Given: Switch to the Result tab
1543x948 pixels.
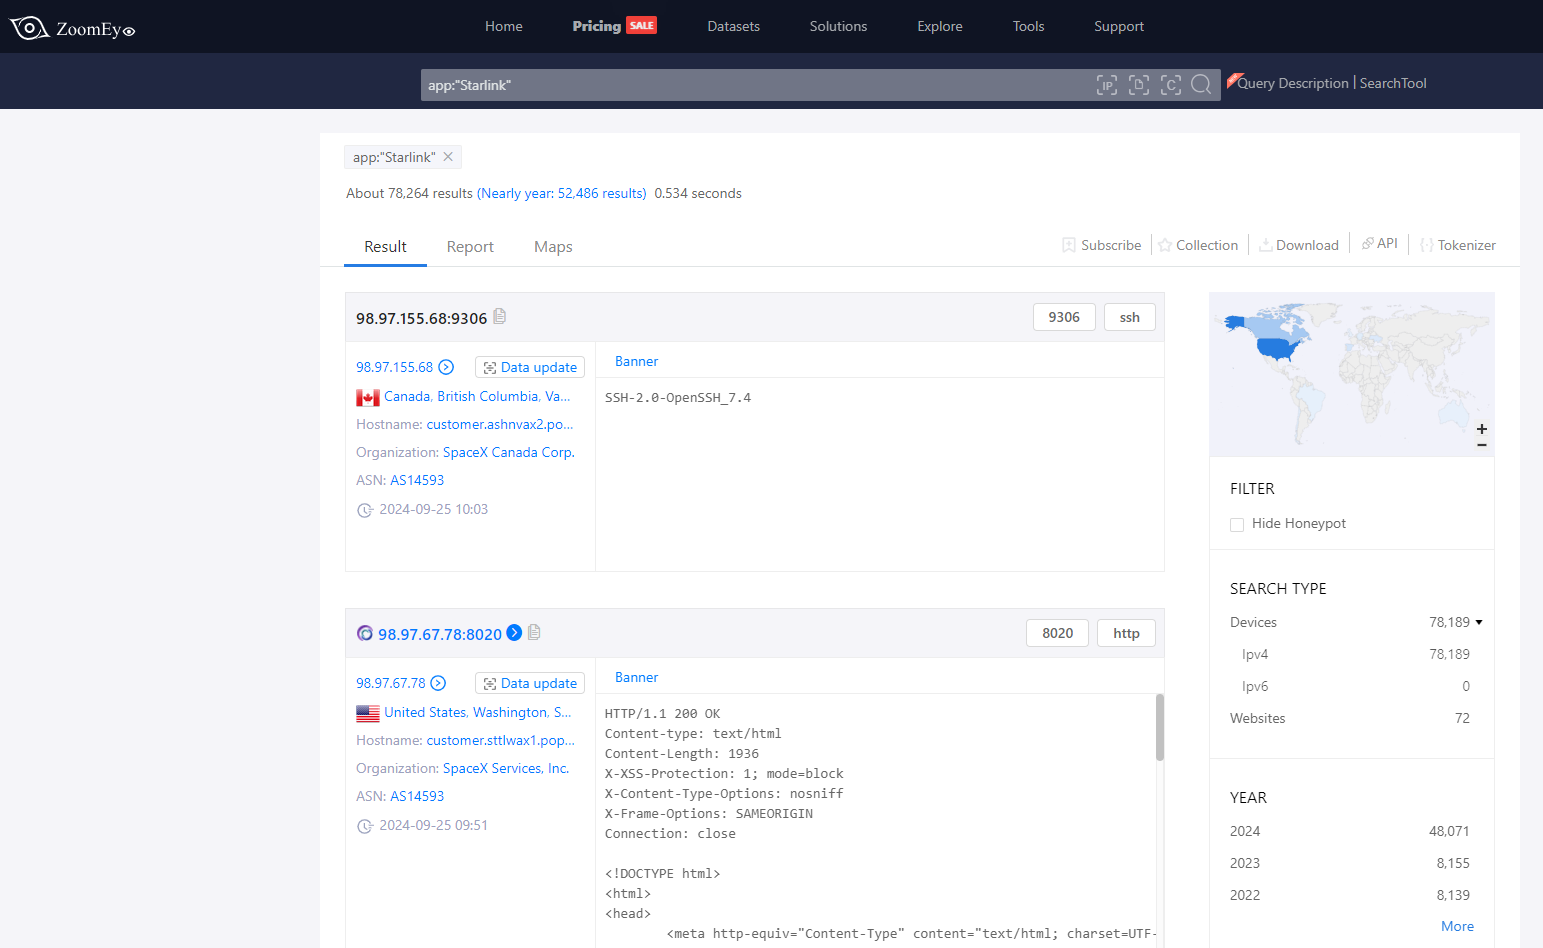Looking at the screenshot, I should point(385,247).
